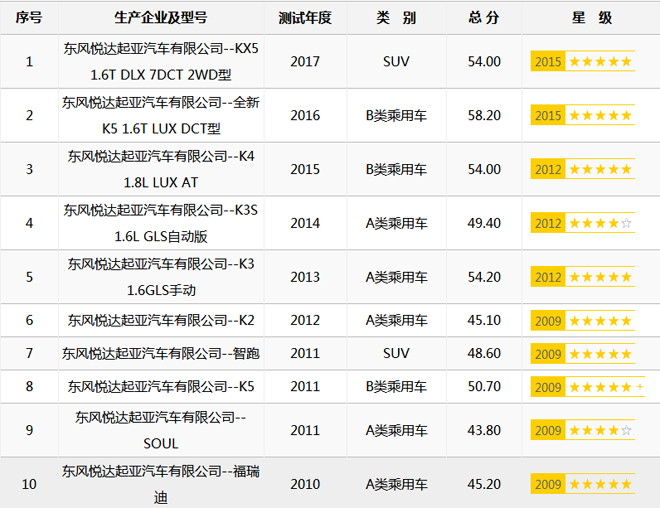Click the test year 2014 cell
The image size is (660, 508).
(305, 223)
